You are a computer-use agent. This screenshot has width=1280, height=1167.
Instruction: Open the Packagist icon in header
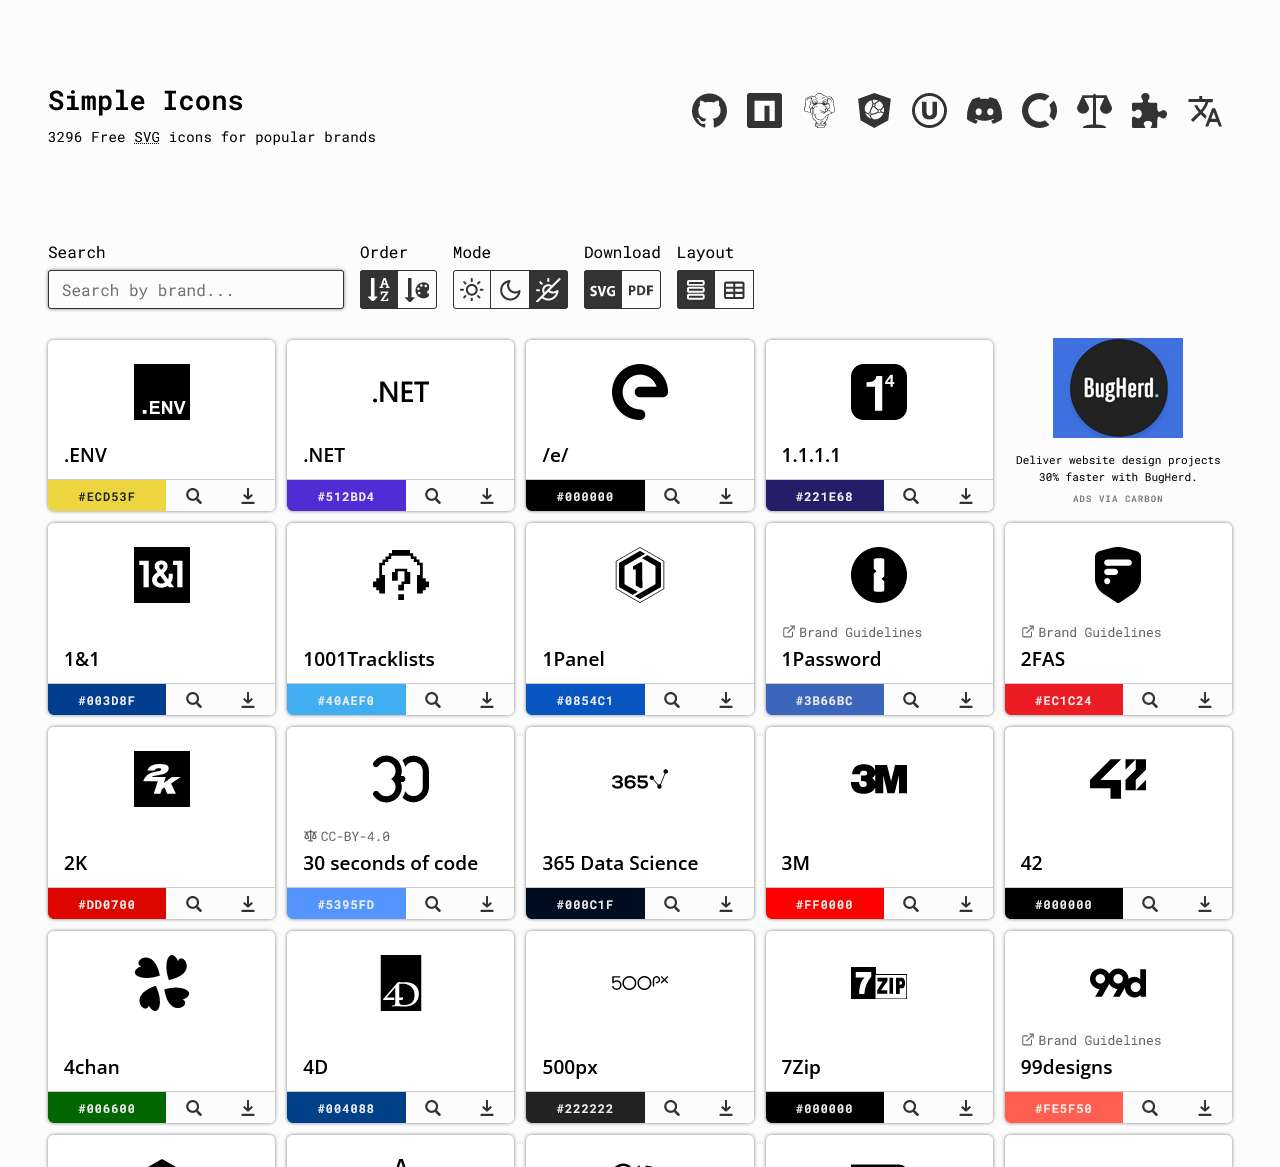click(820, 111)
